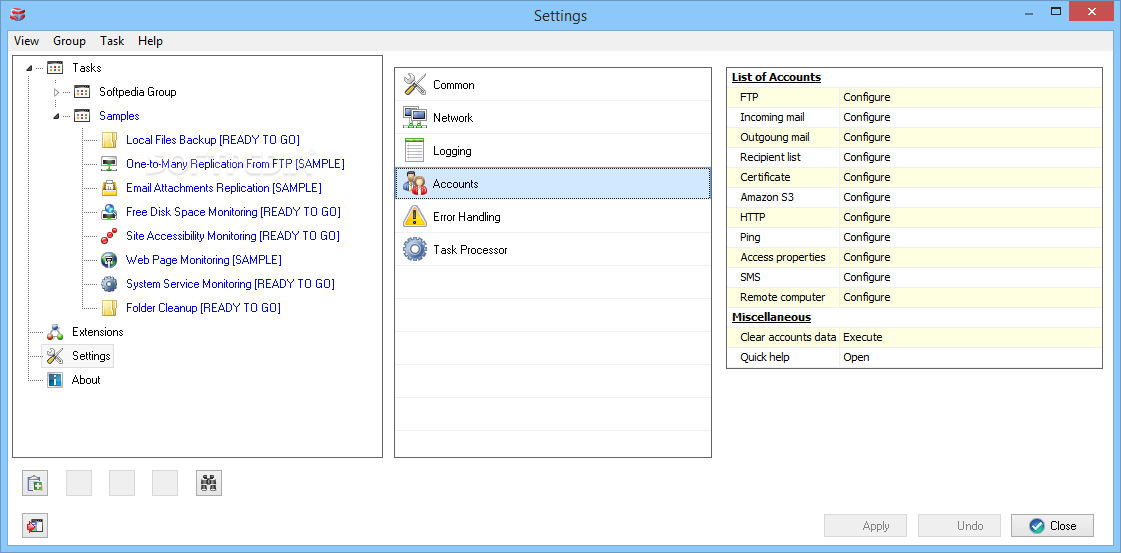Select the Error Handling category

pyautogui.click(x=553, y=216)
